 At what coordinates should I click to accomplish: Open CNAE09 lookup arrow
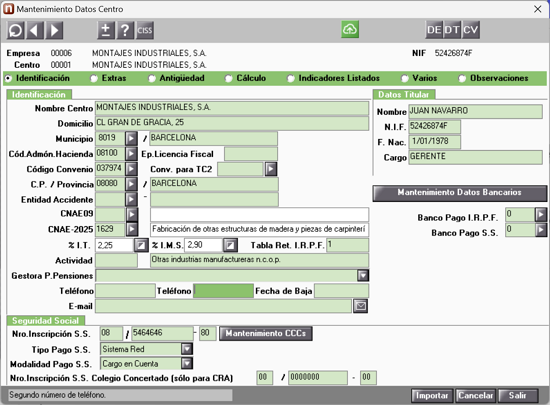click(132, 214)
